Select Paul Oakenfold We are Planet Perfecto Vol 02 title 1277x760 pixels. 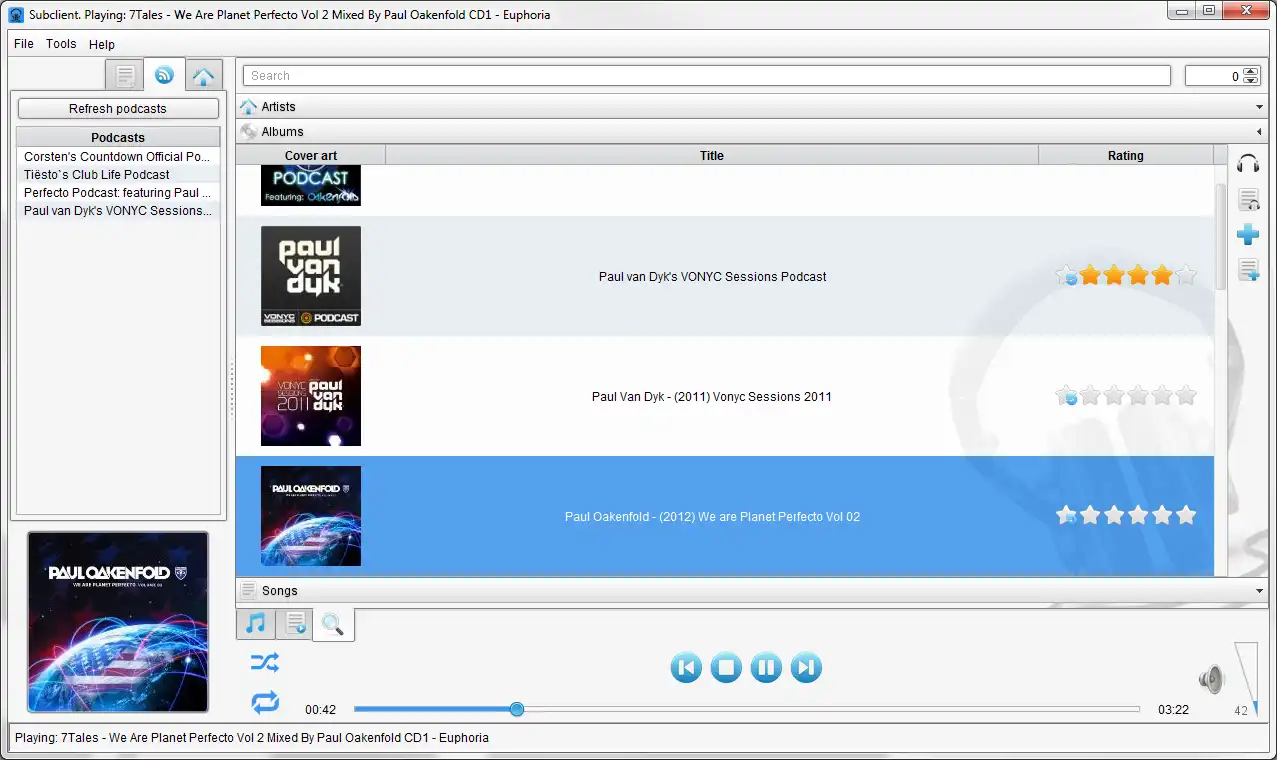coord(712,517)
